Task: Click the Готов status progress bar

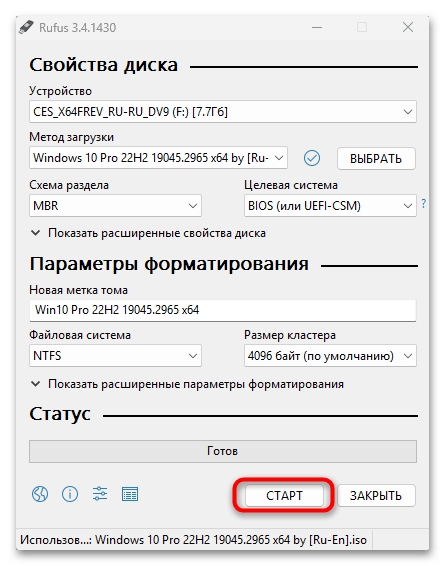Action: (x=223, y=451)
